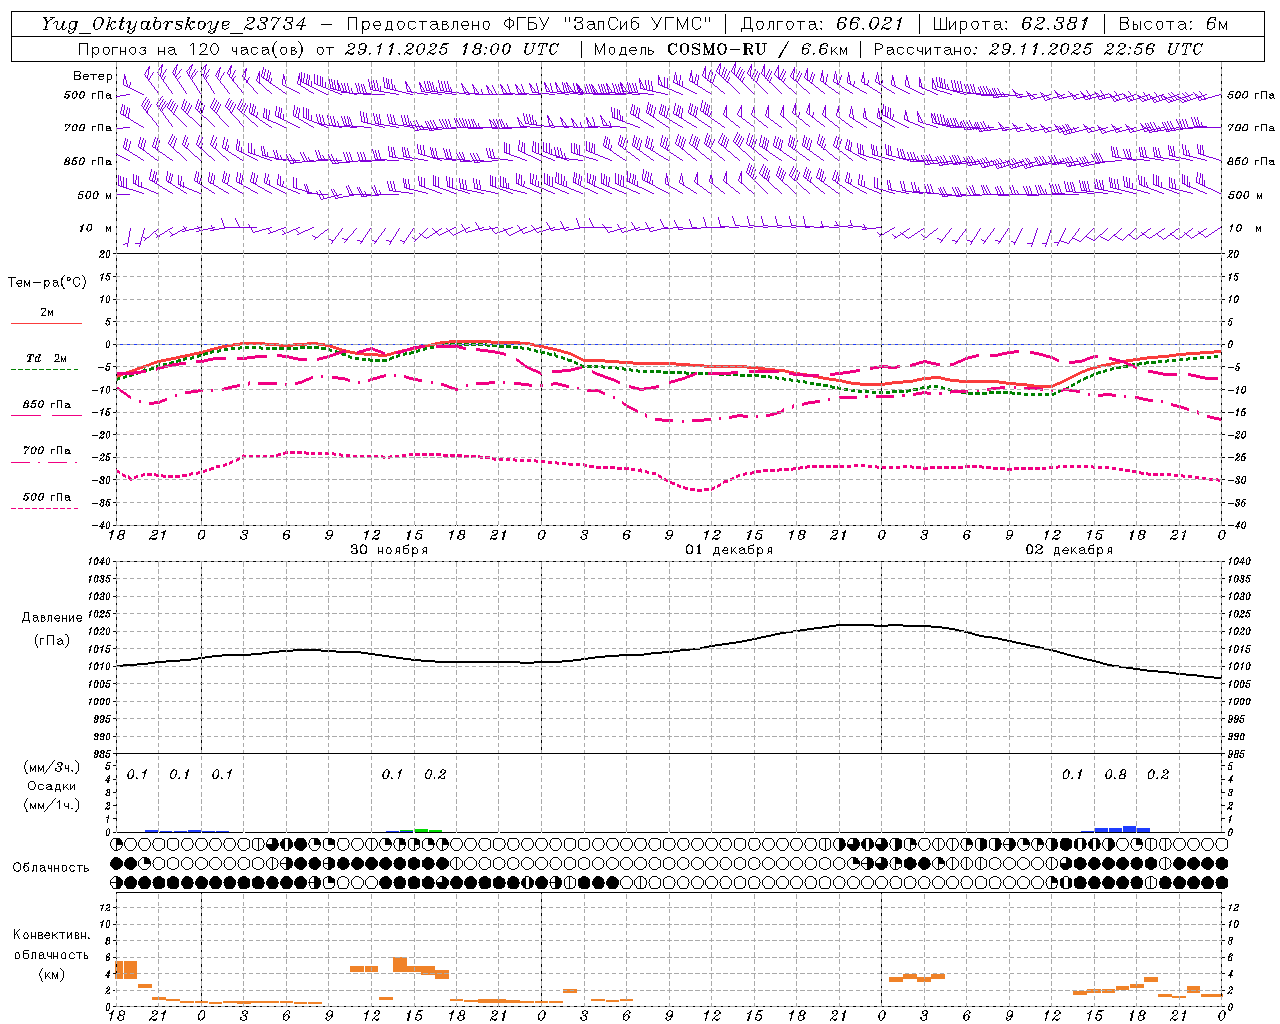1280x1024 pixels.
Task: Click the 30 ноября date label
Action: 389,550
